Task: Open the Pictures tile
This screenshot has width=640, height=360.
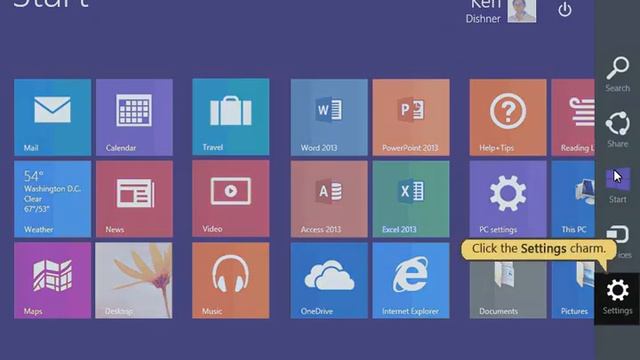Action: click(x=573, y=290)
